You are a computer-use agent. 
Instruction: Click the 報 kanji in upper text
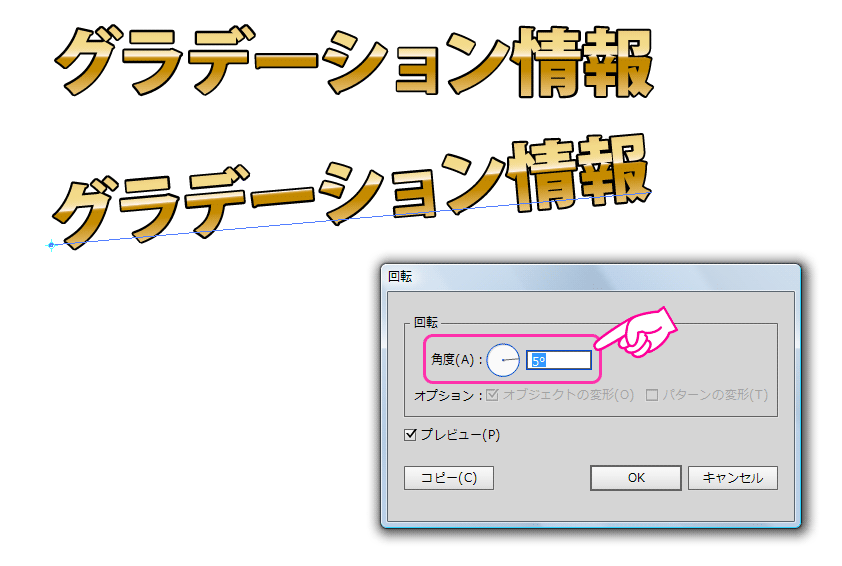[619, 62]
